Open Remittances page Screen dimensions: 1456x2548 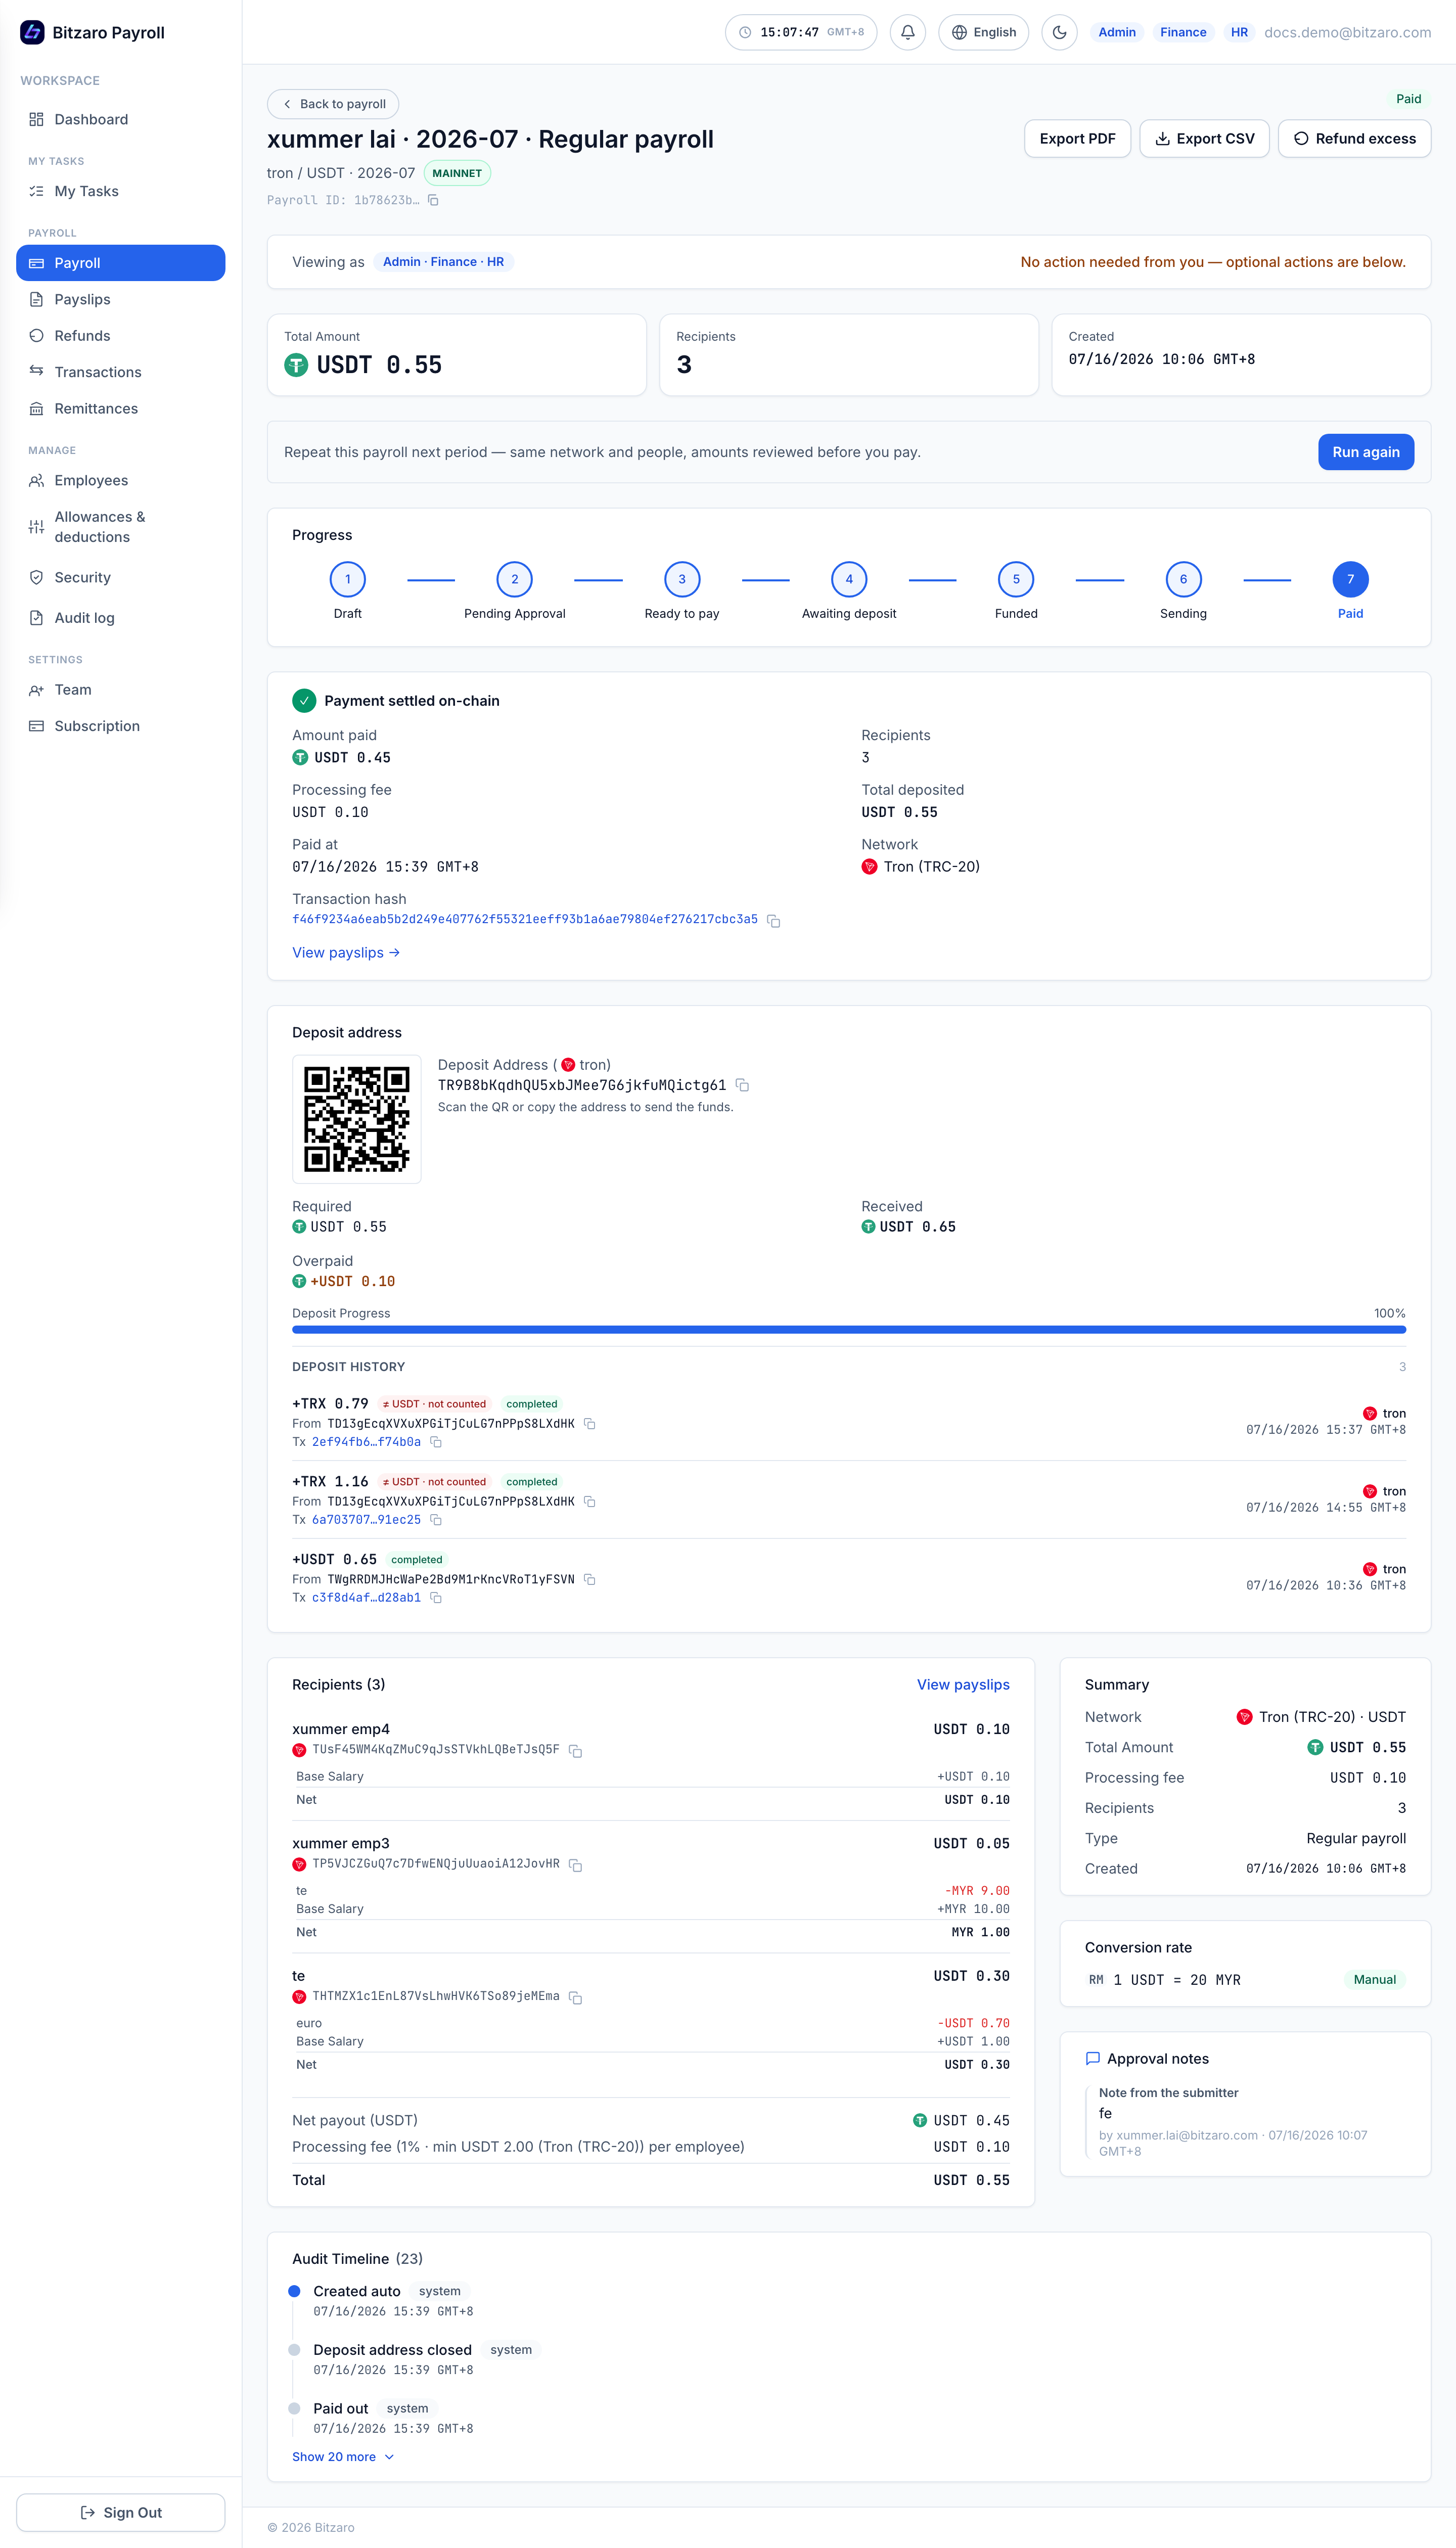(121, 408)
